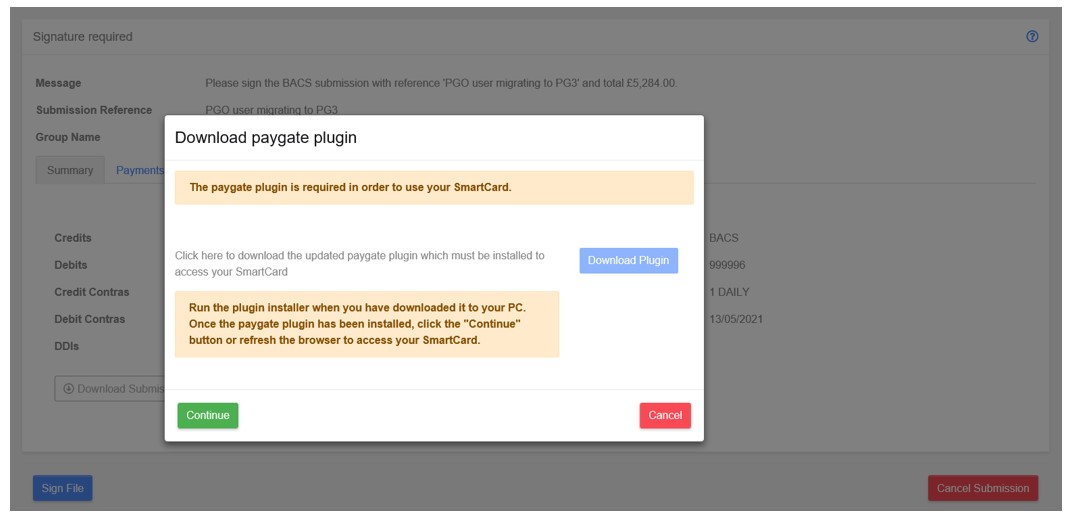
Task: Select the BACS submission message text
Action: click(441, 83)
